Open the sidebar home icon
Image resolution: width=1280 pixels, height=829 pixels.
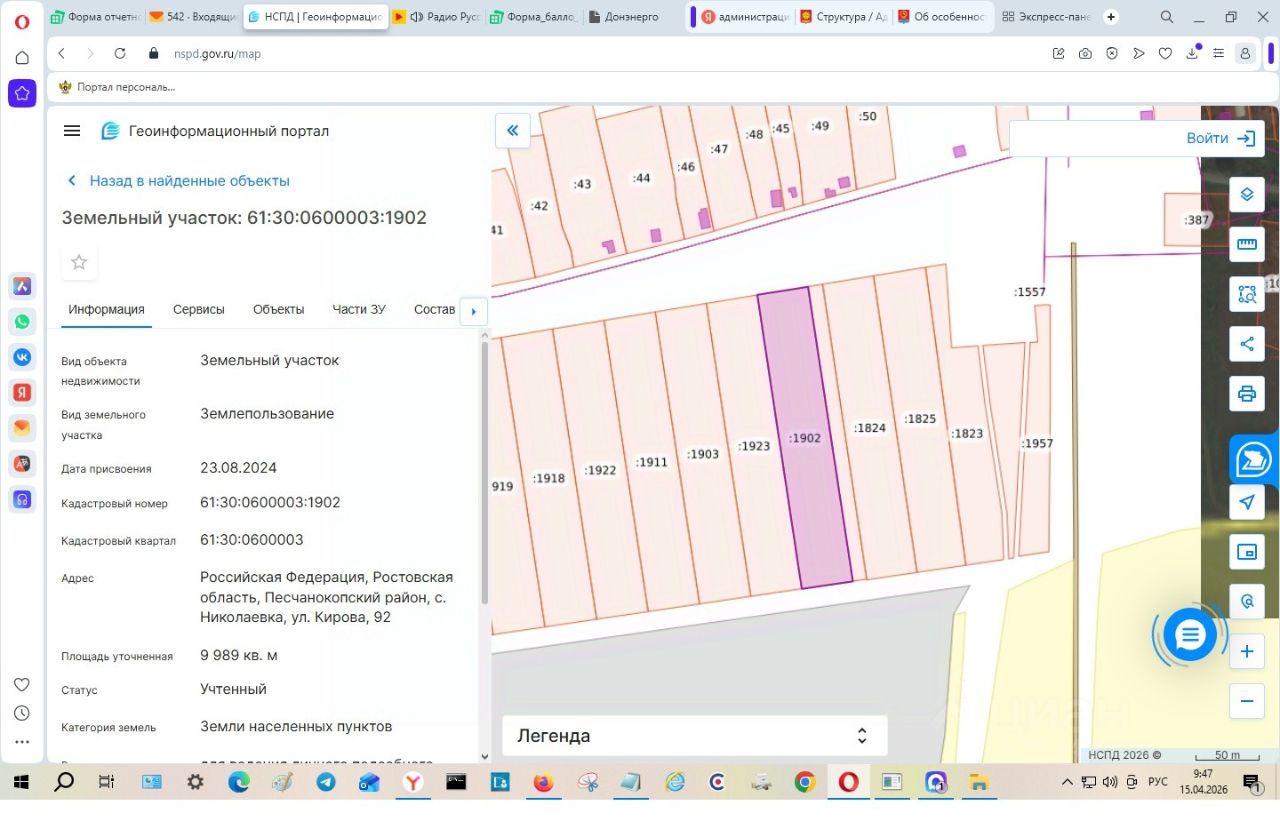22,58
